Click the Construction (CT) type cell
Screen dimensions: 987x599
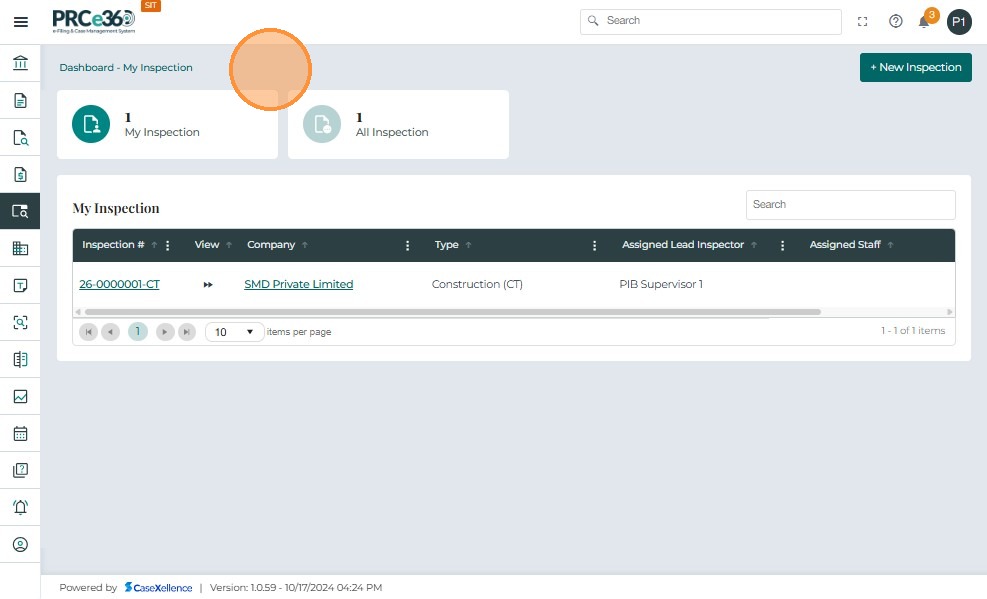coord(477,284)
